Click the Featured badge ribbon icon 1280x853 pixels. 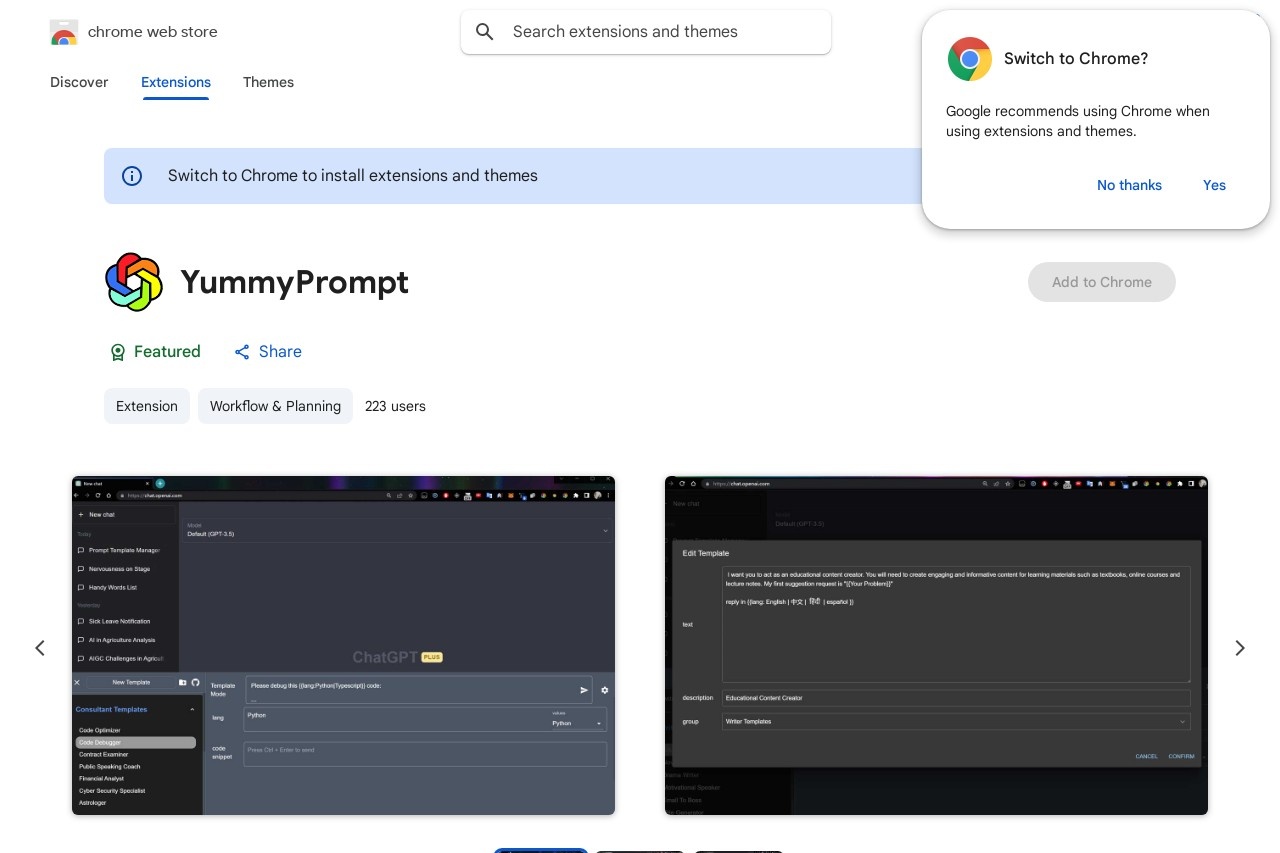pos(117,352)
